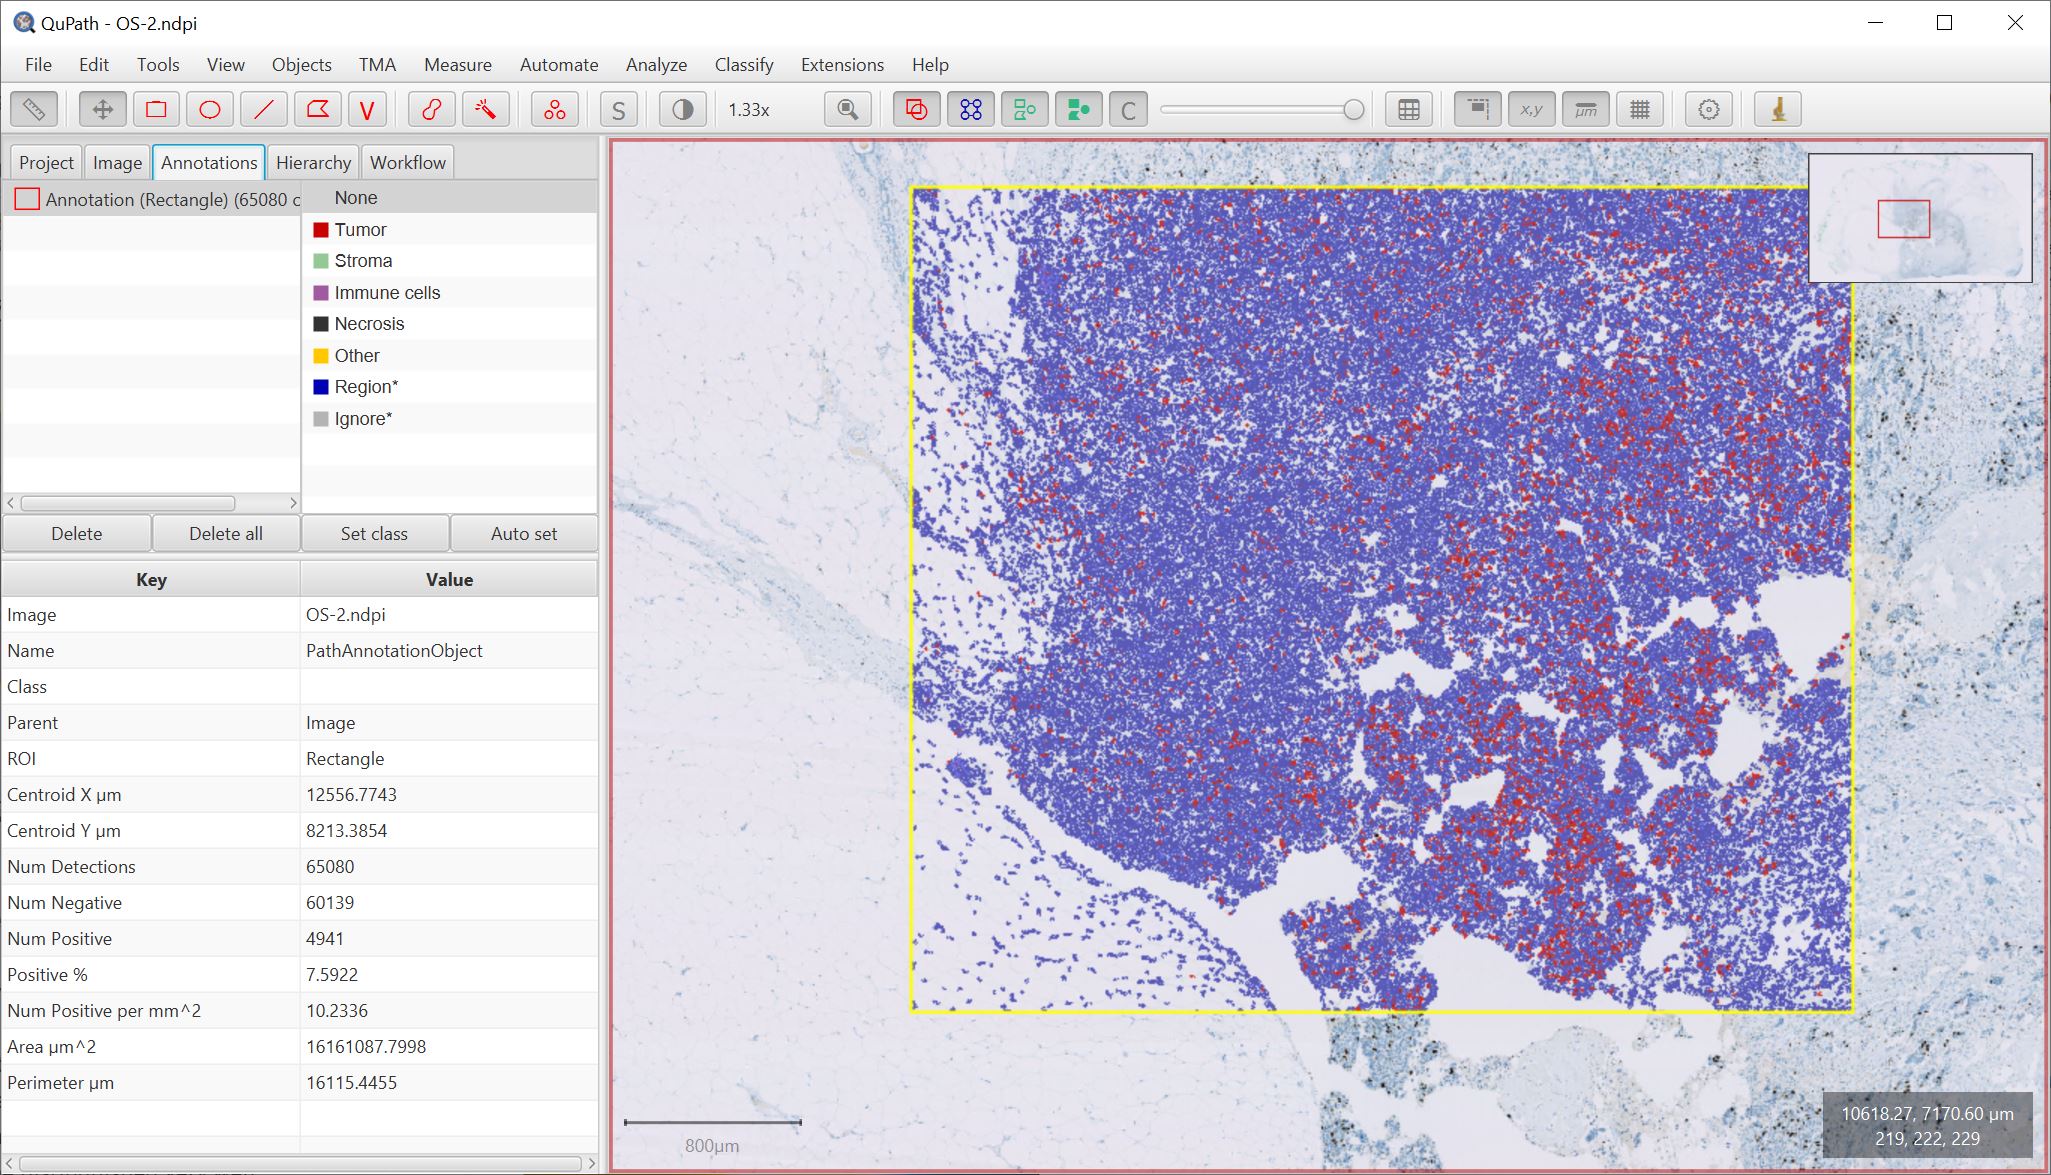Click the points annotation tool
Viewport: 2051px width, 1175px height.
(x=554, y=108)
